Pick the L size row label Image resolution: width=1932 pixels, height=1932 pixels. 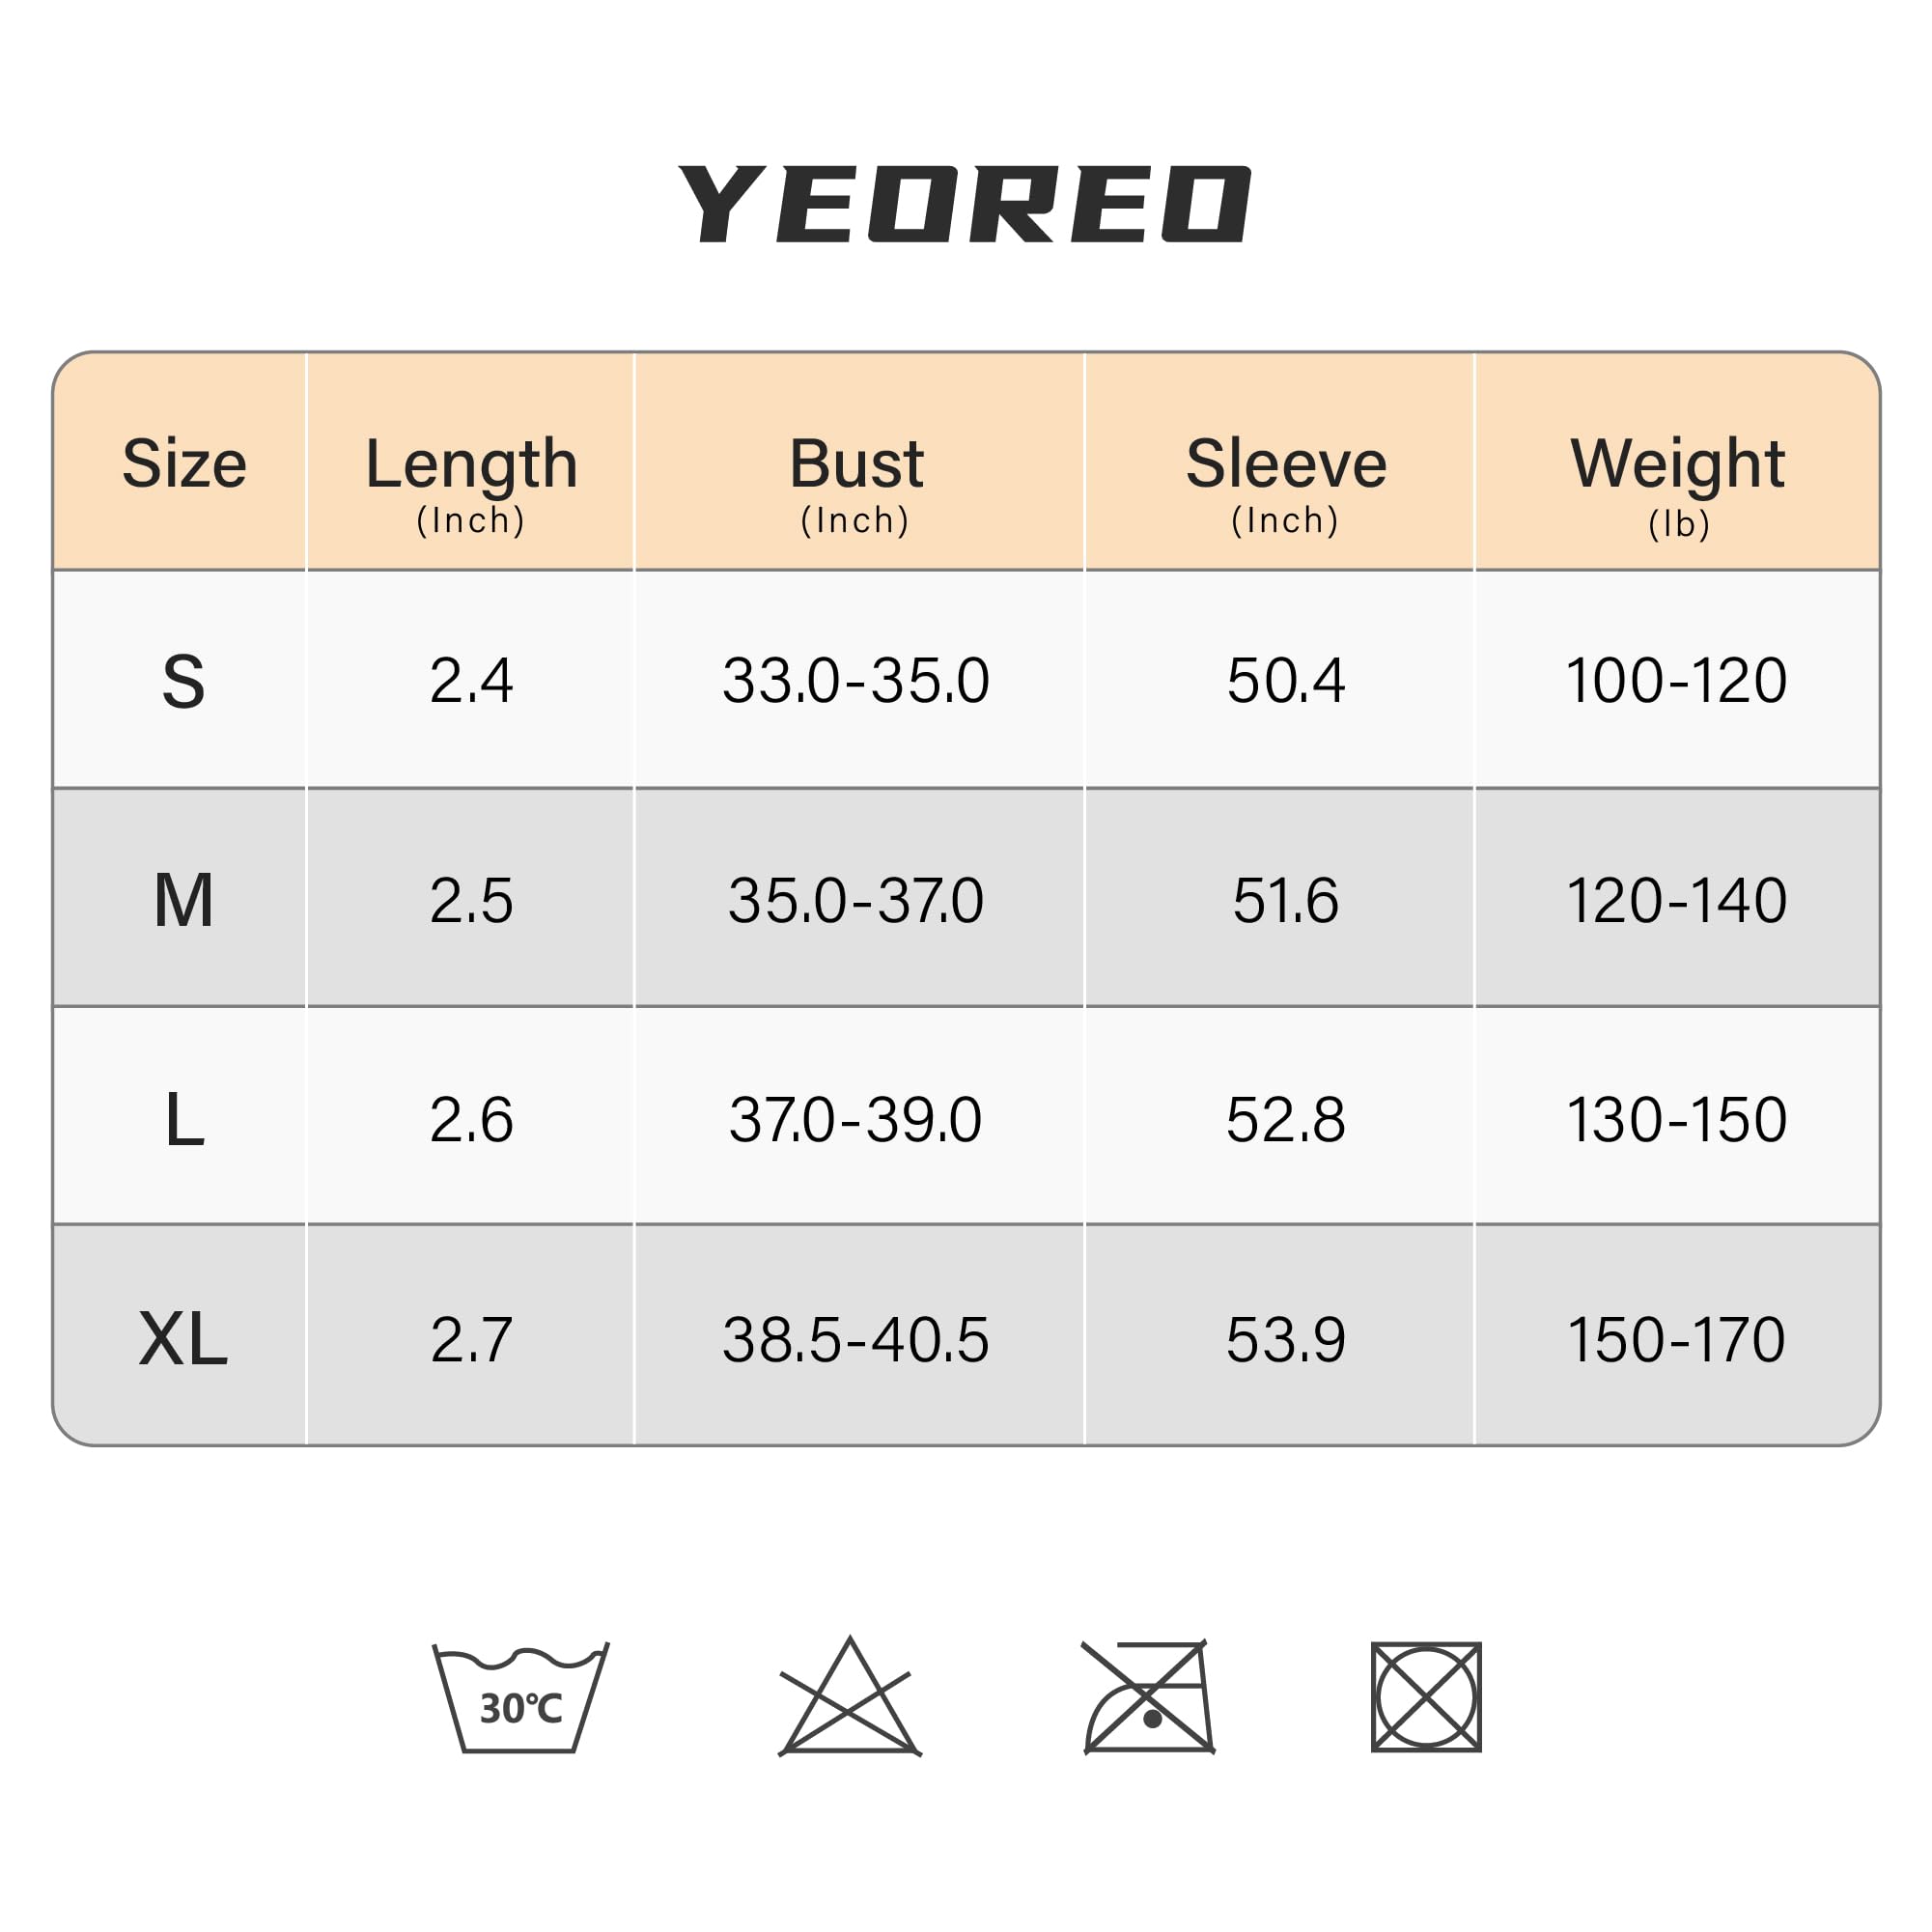pos(184,1119)
